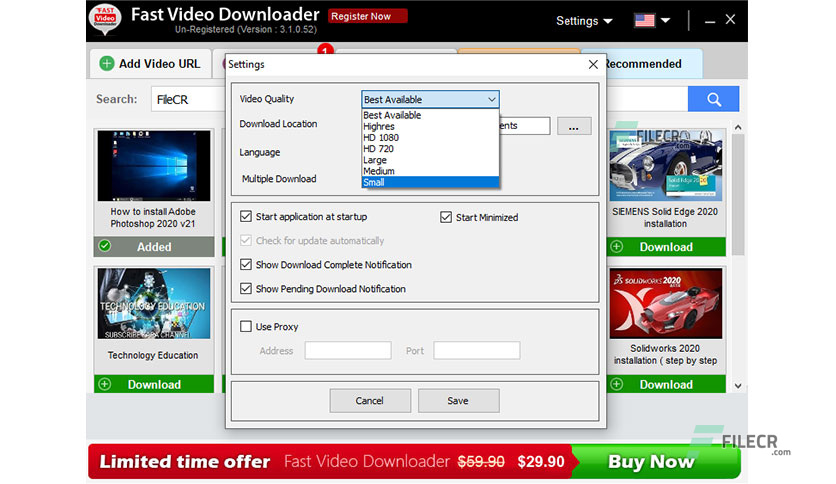Minimize the Fast Video Downloader window

point(710,21)
